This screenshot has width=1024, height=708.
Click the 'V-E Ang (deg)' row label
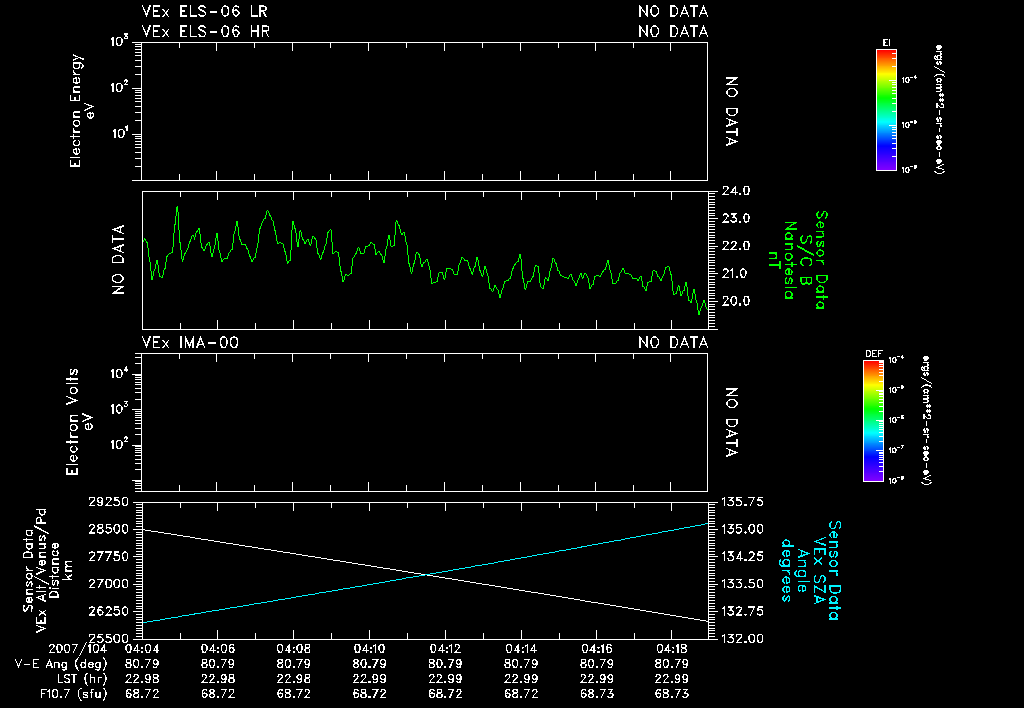[x=61, y=664]
